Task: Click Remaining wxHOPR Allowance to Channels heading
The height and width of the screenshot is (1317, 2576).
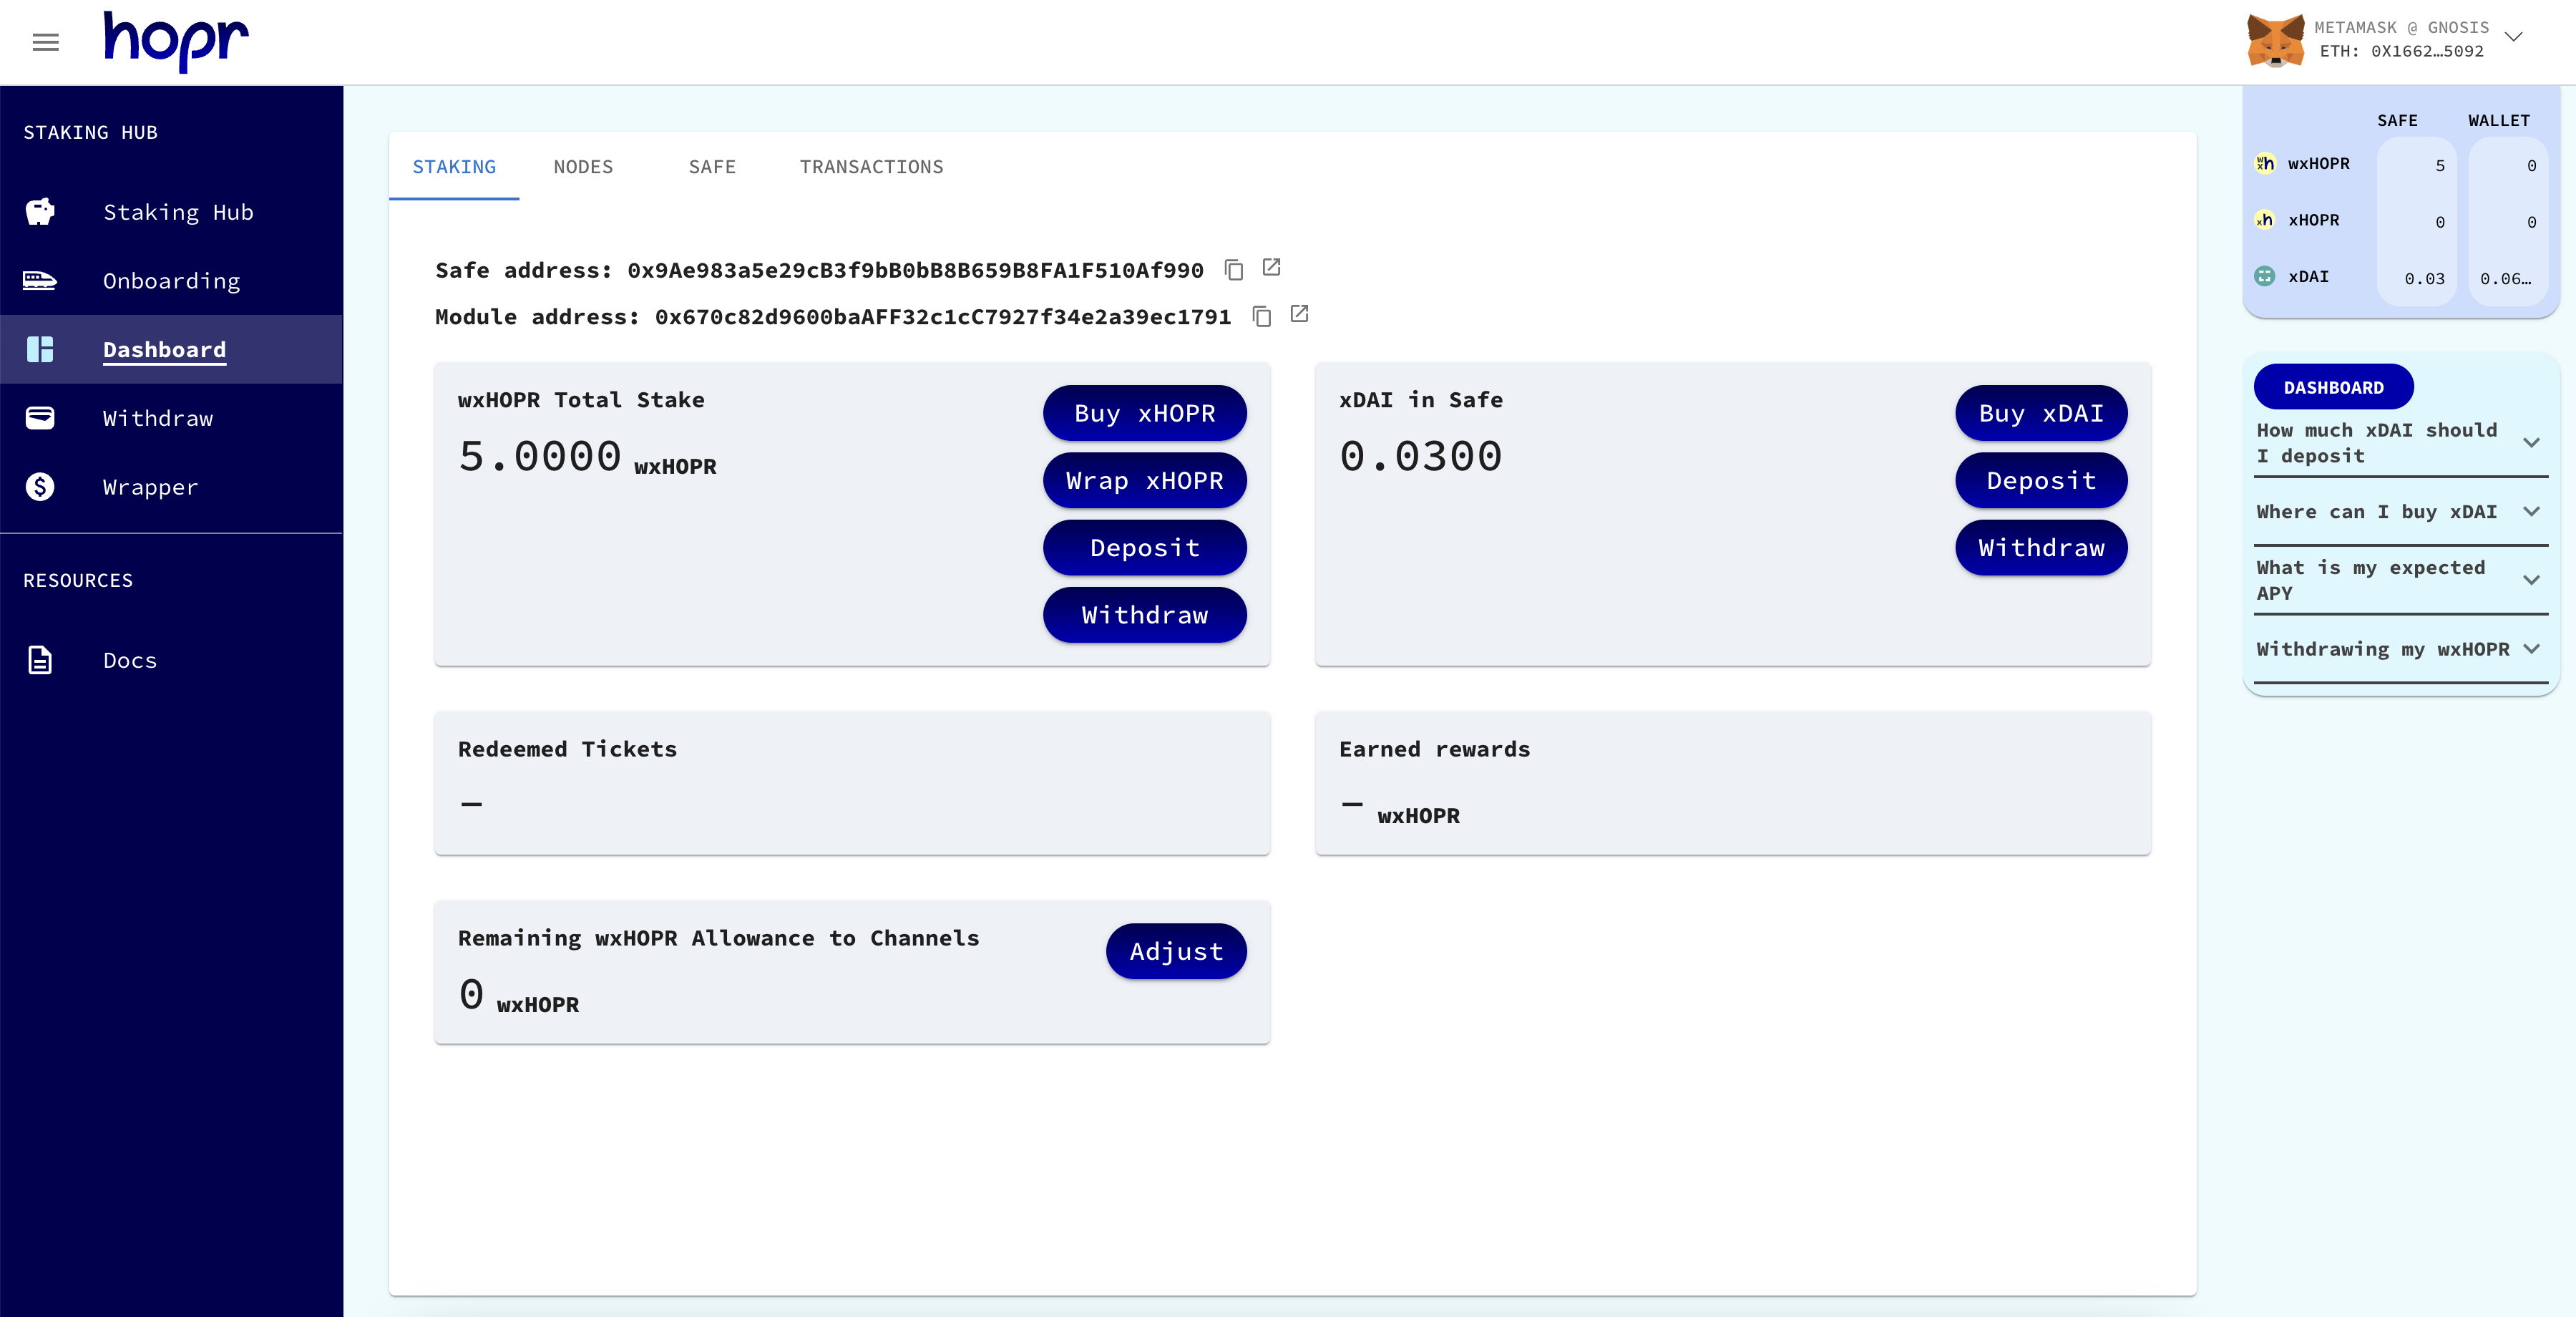Action: 718,938
